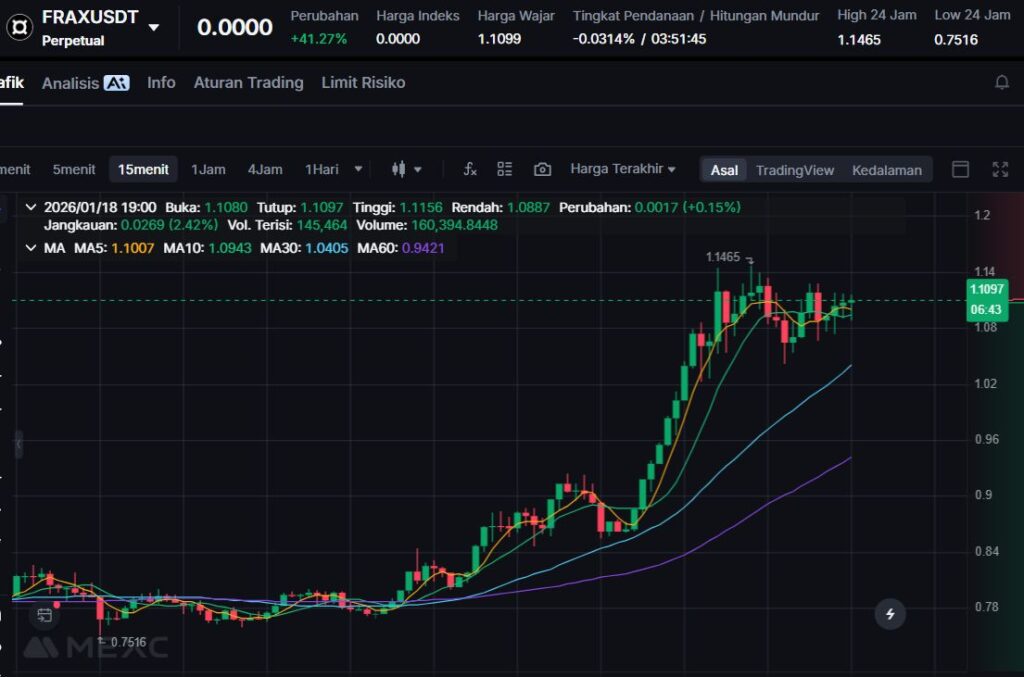Open the Aturan Trading tab

[x=248, y=83]
